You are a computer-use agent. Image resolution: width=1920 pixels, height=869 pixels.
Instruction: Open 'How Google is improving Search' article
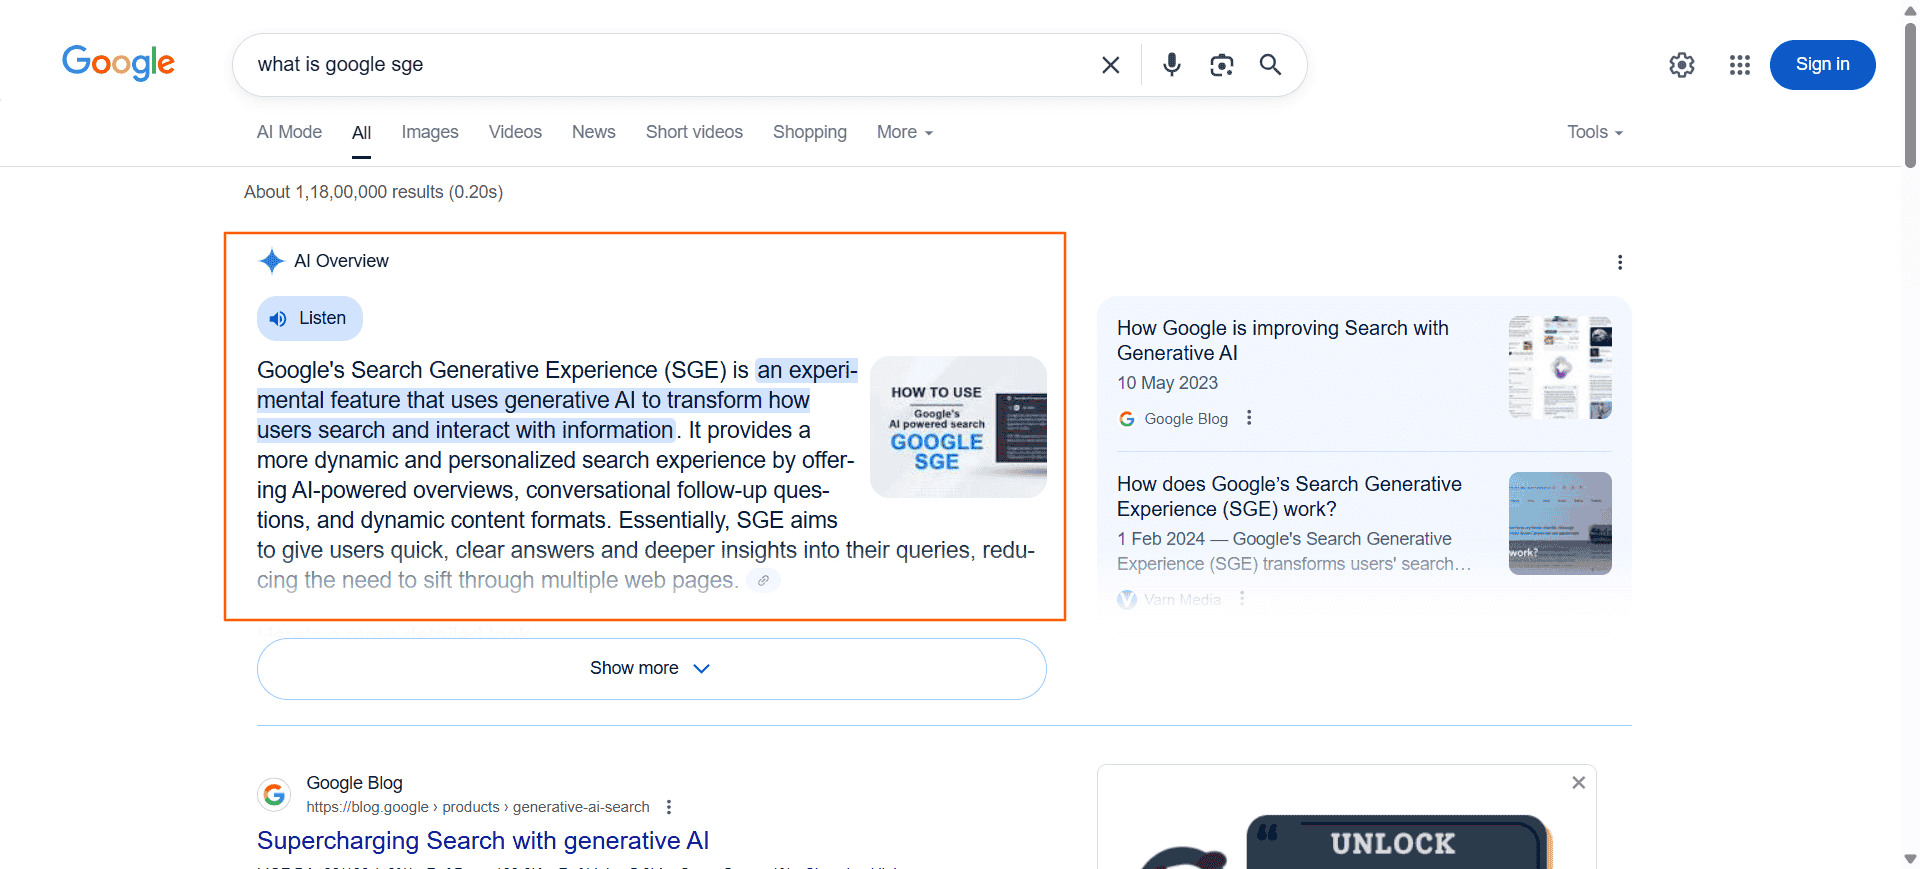coord(1283,340)
